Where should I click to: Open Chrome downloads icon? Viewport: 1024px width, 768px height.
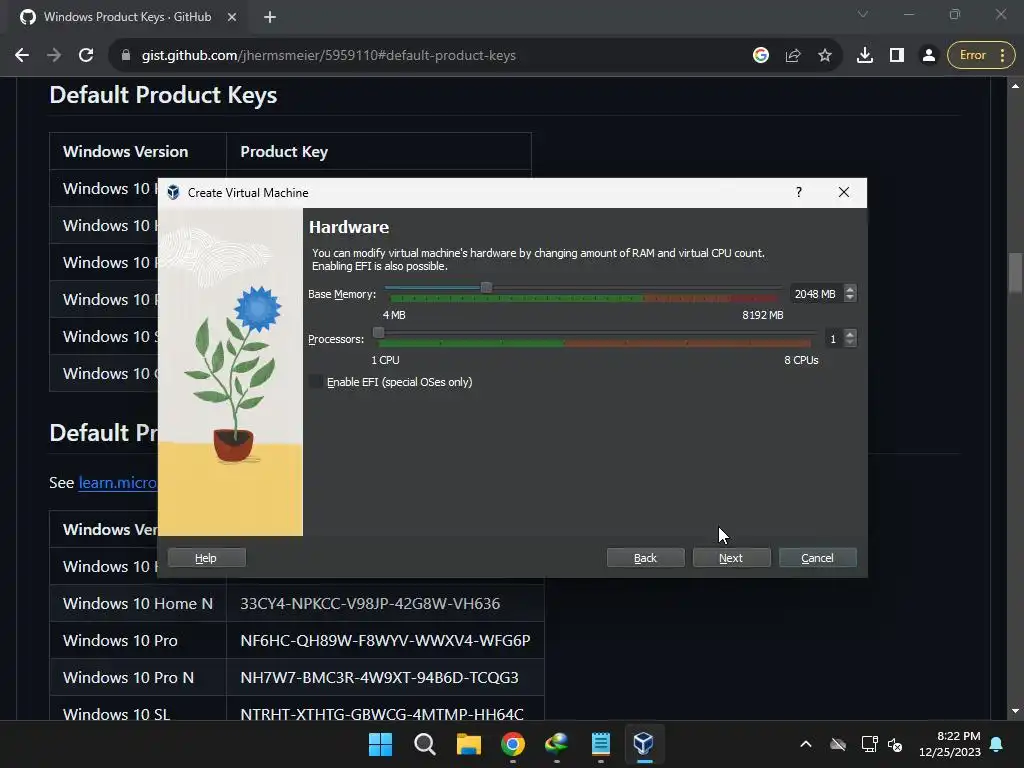click(x=865, y=56)
